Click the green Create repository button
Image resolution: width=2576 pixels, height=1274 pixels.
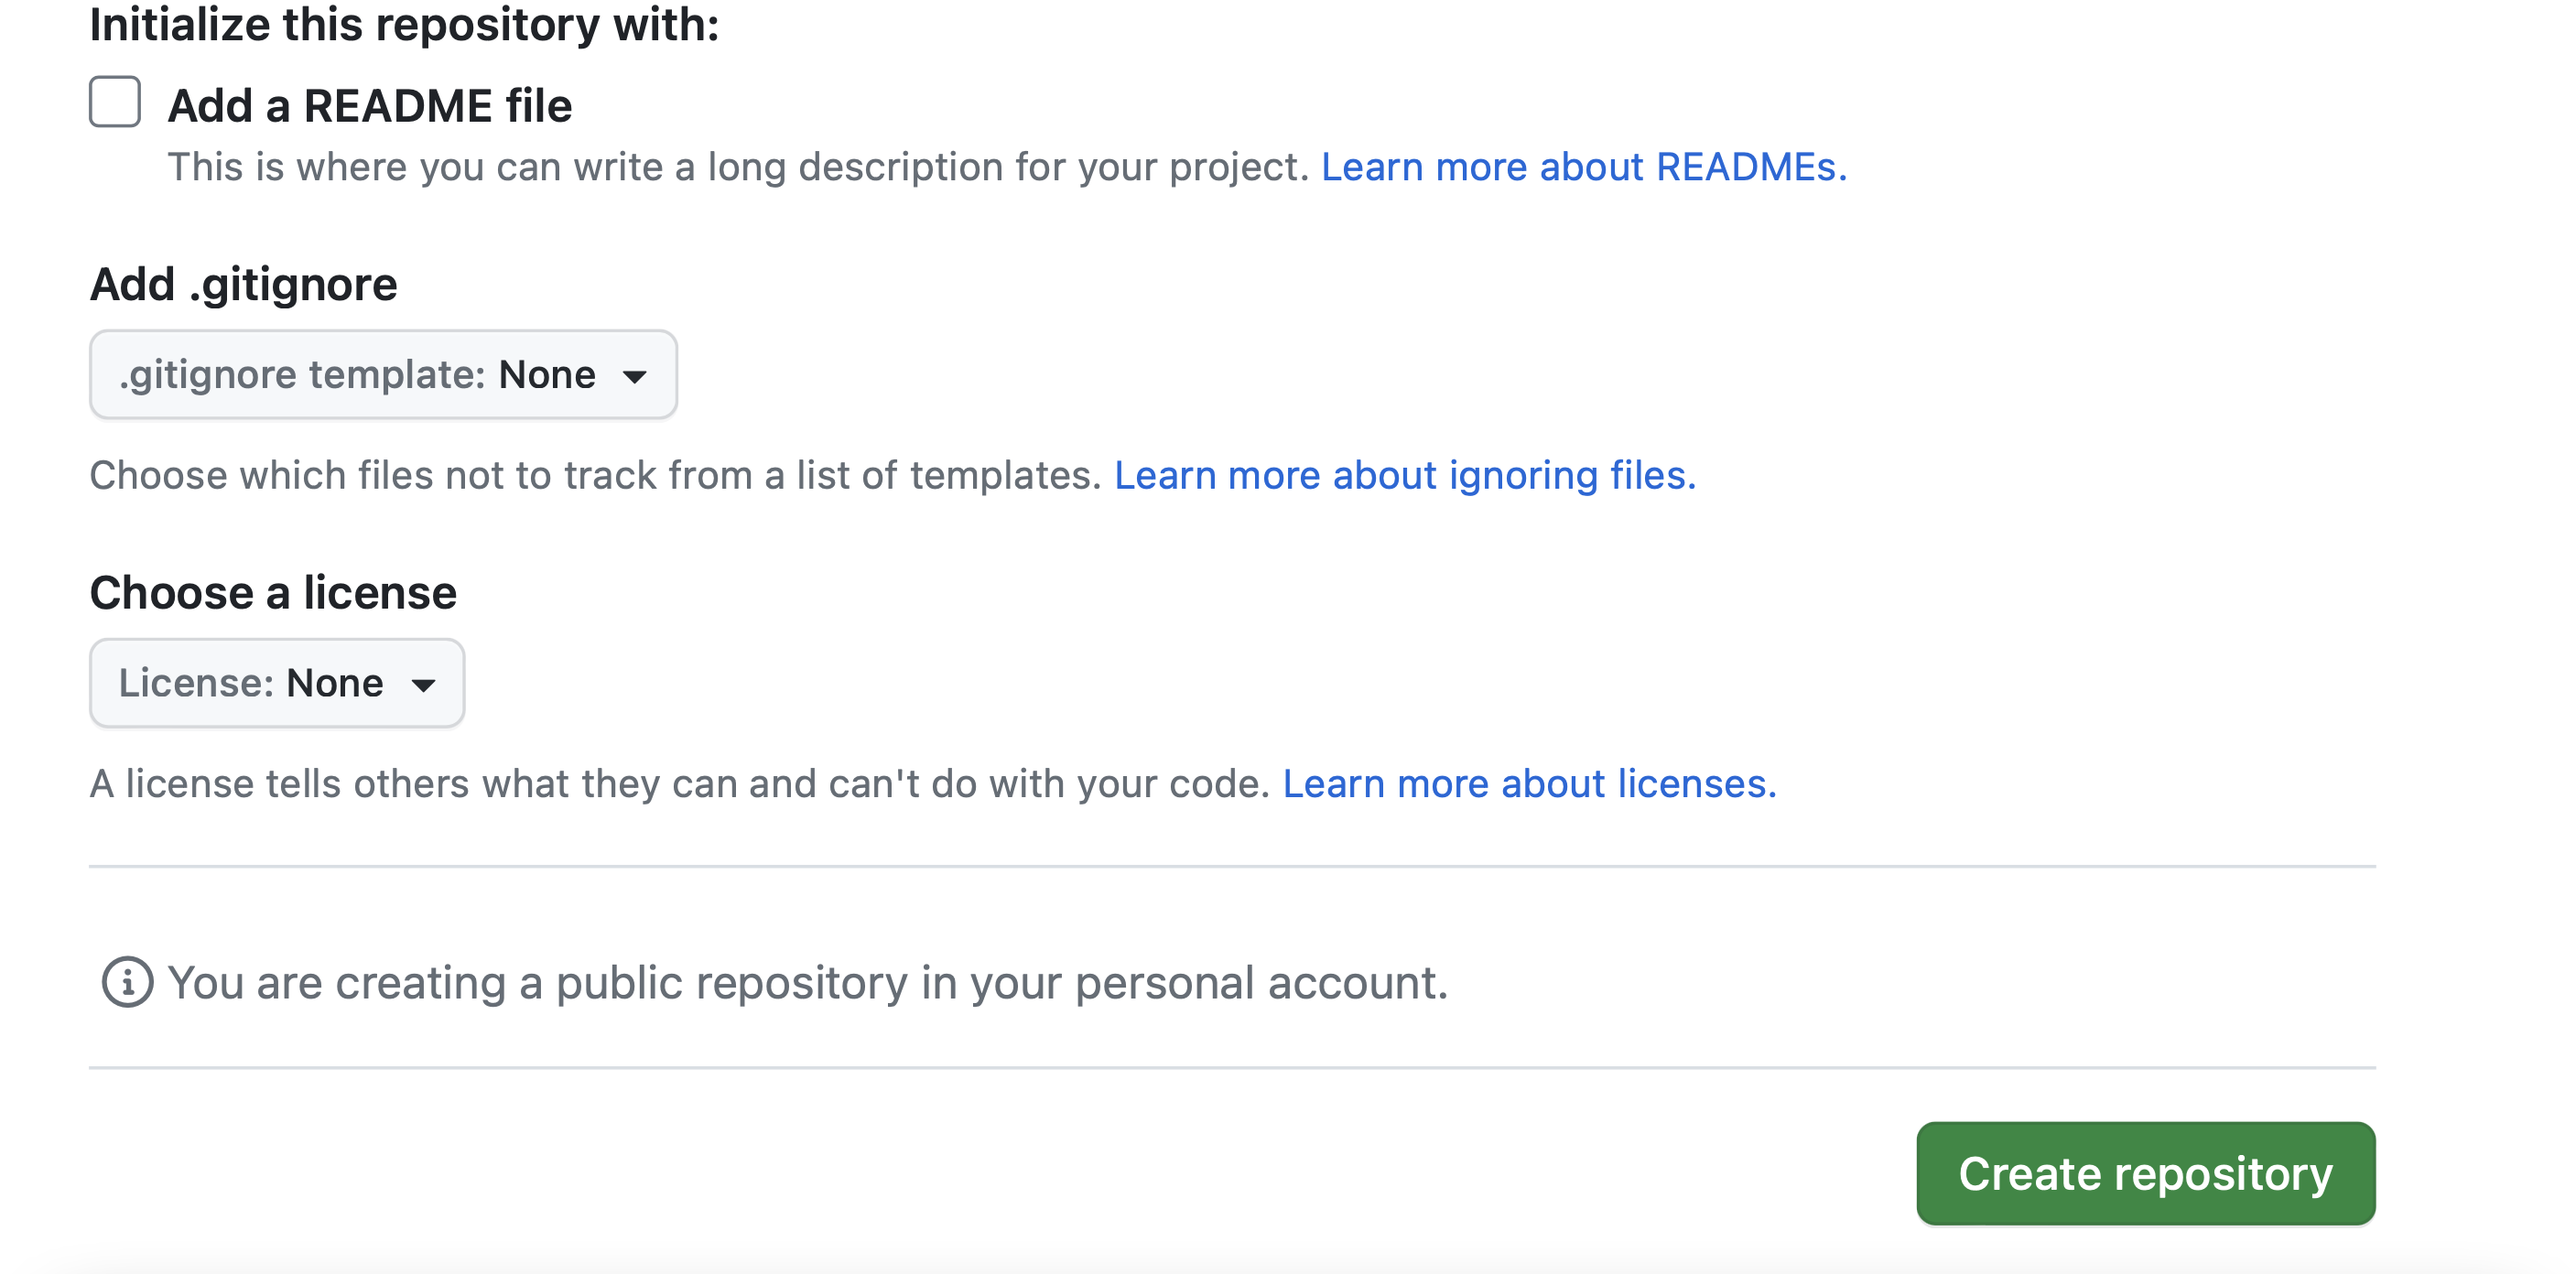2145,1173
